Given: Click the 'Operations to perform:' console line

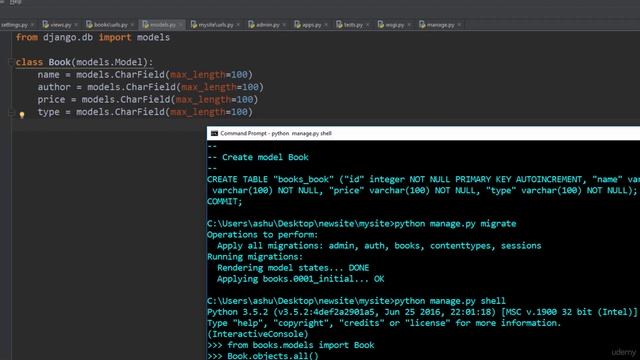Looking at the screenshot, I should click(x=262, y=235).
